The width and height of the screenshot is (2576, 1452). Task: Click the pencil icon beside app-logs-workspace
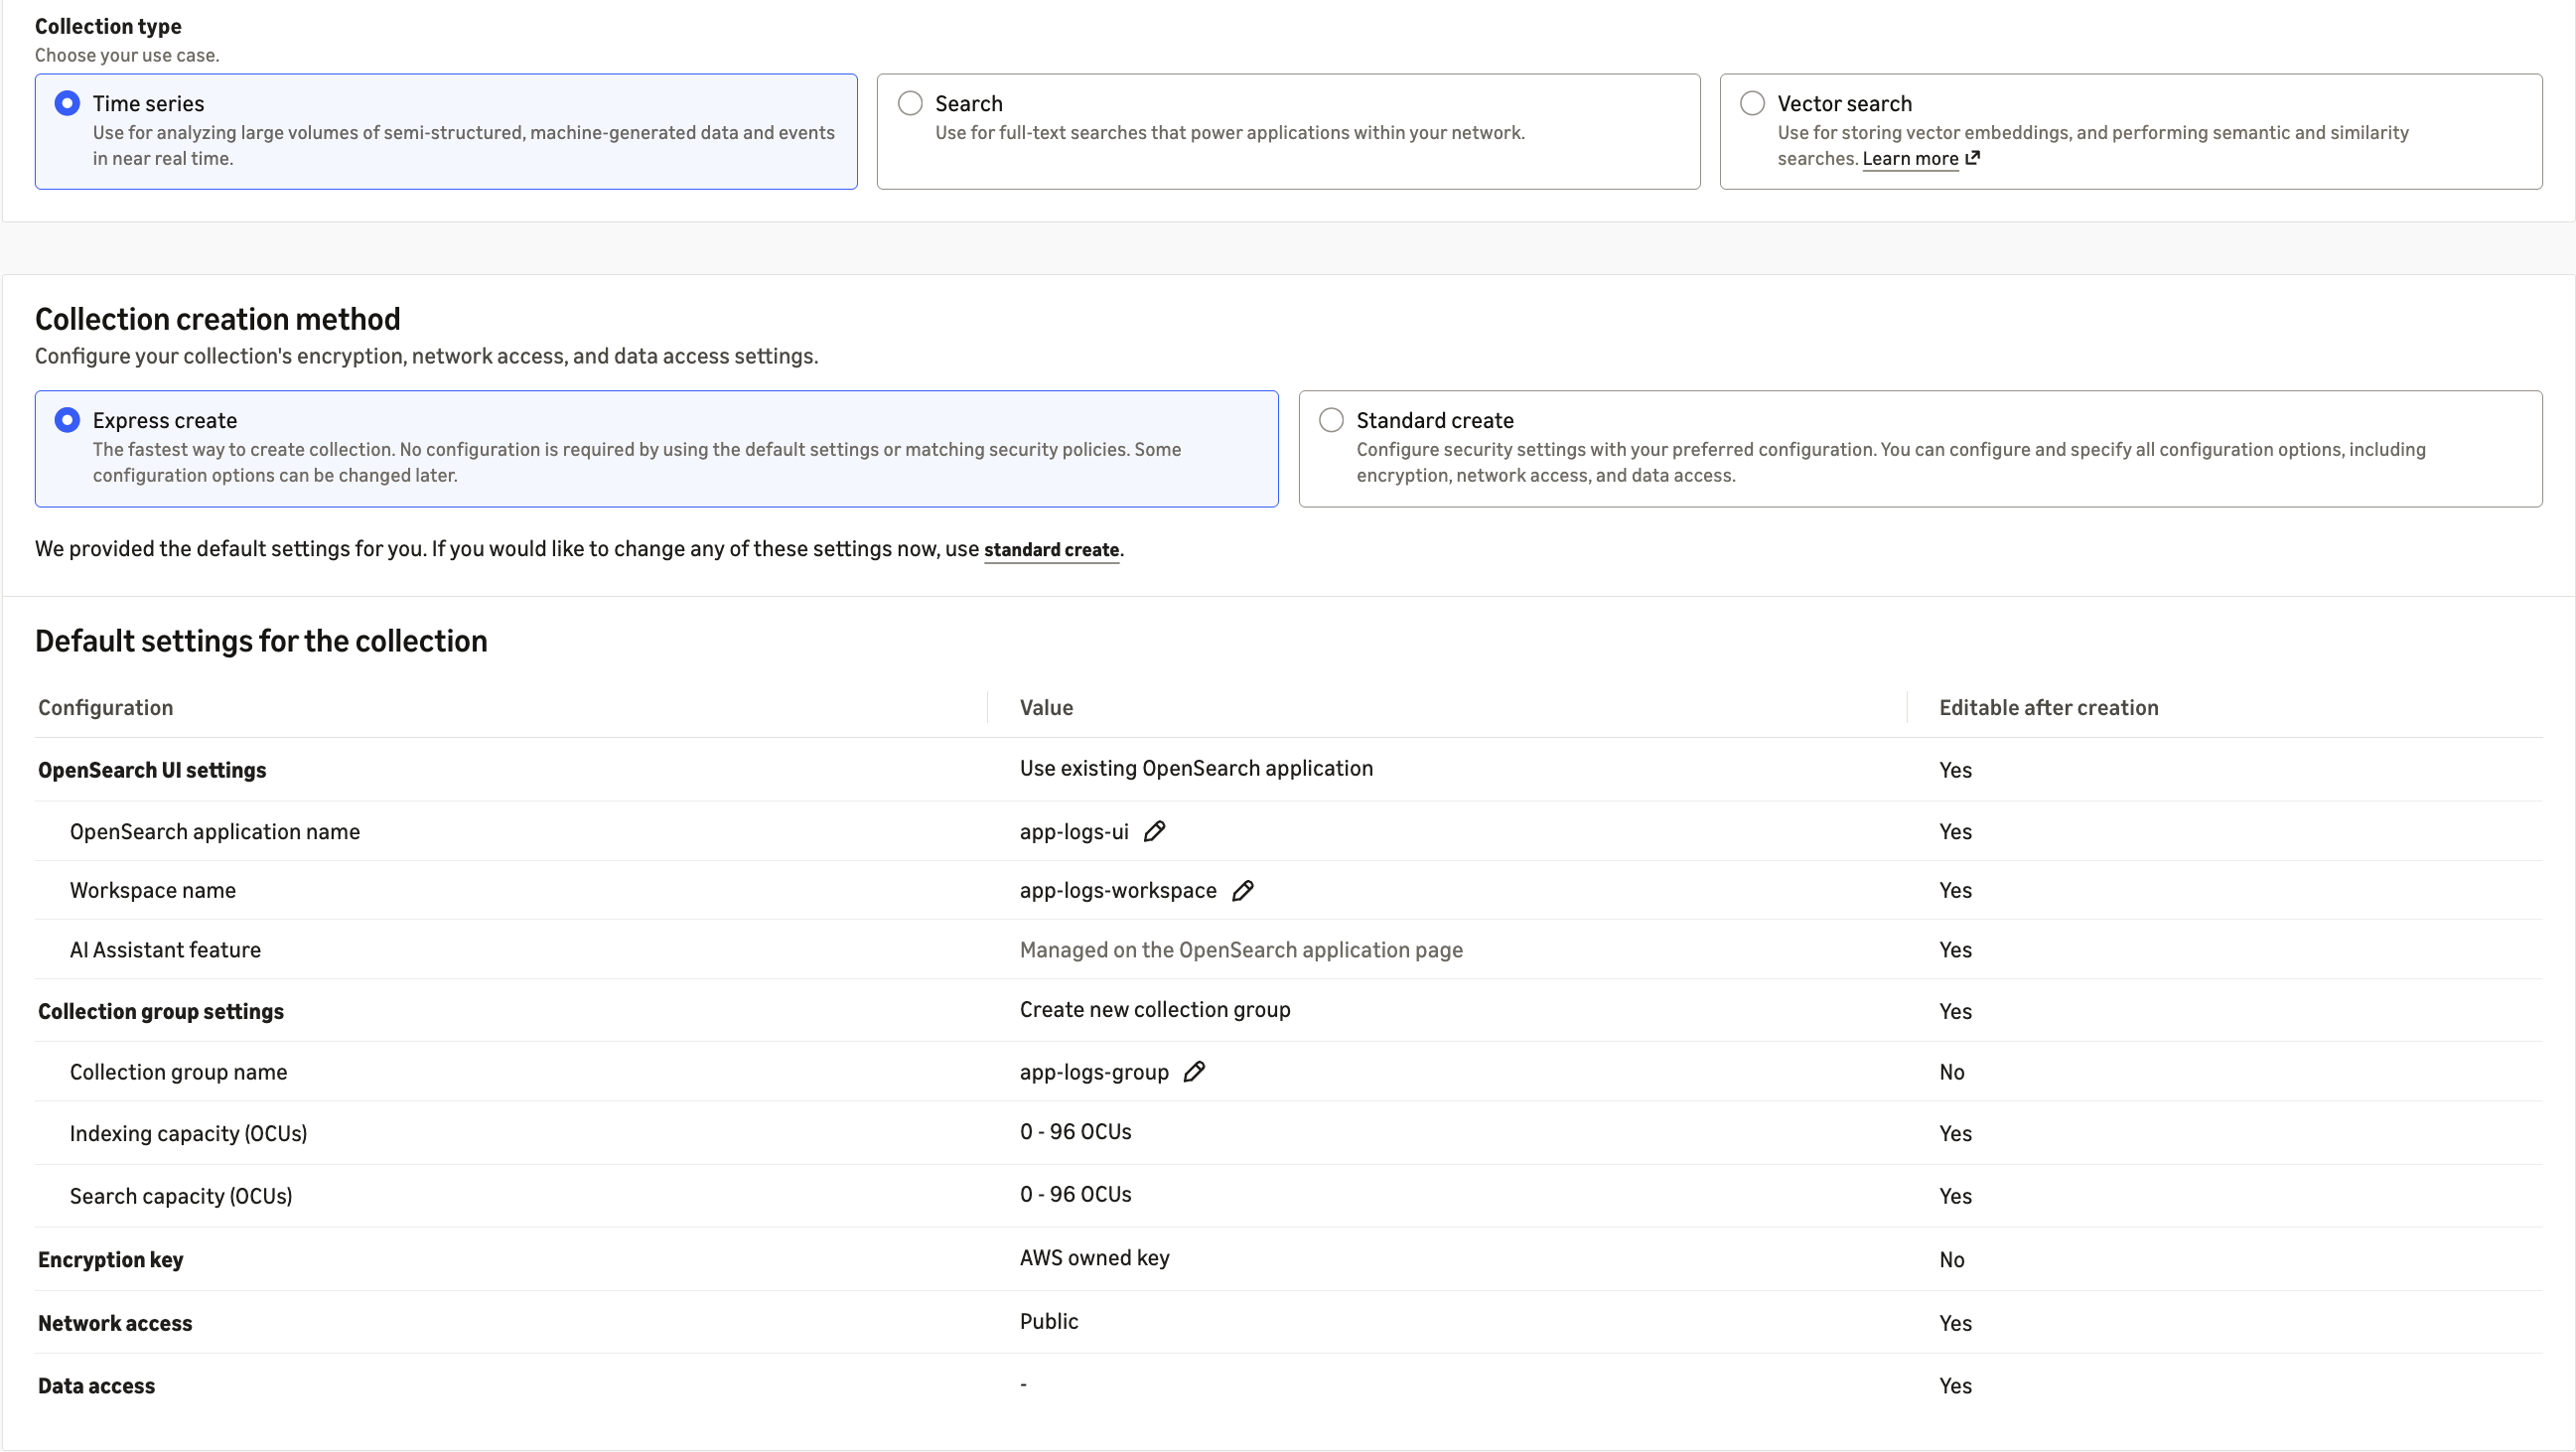pyautogui.click(x=1242, y=890)
